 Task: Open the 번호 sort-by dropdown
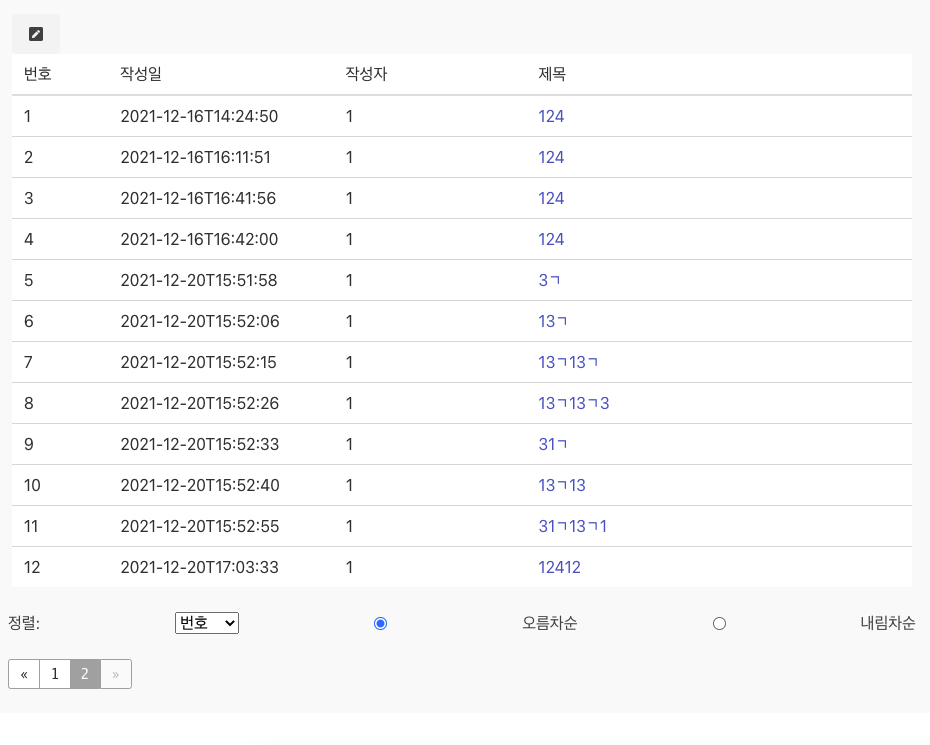pyautogui.click(x=207, y=623)
